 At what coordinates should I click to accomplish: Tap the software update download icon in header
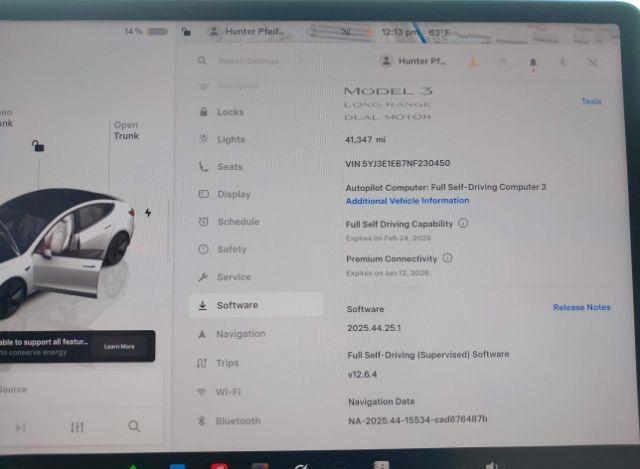click(472, 62)
